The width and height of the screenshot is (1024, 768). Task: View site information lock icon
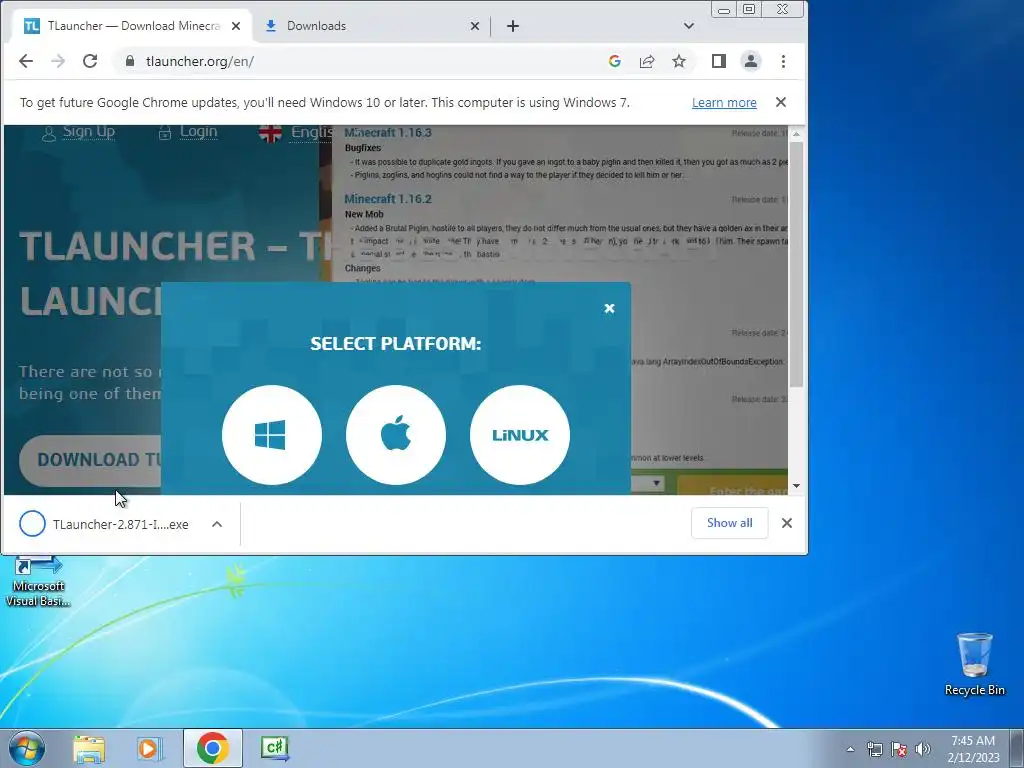click(130, 61)
